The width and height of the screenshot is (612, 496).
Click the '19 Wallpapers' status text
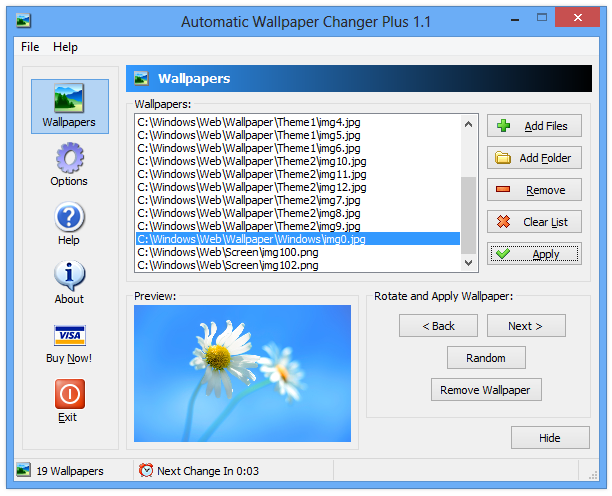click(x=70, y=471)
